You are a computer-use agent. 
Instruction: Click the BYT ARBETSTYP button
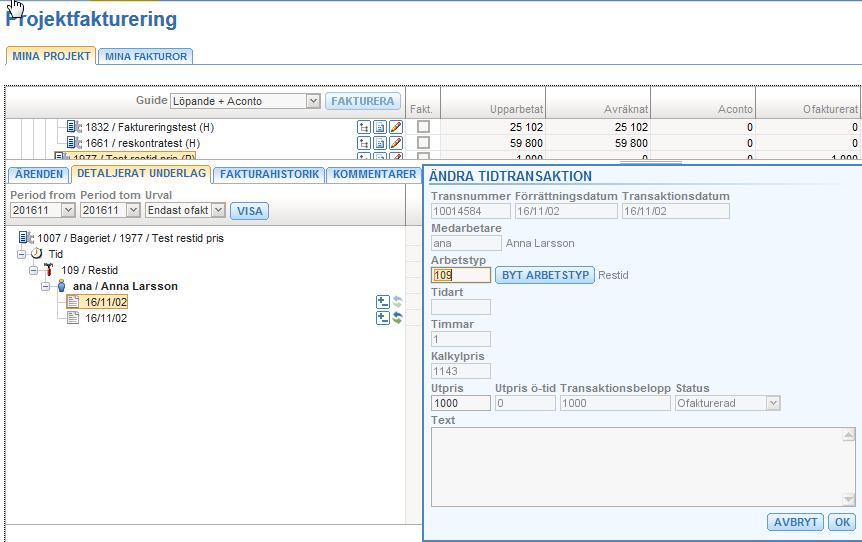click(545, 275)
